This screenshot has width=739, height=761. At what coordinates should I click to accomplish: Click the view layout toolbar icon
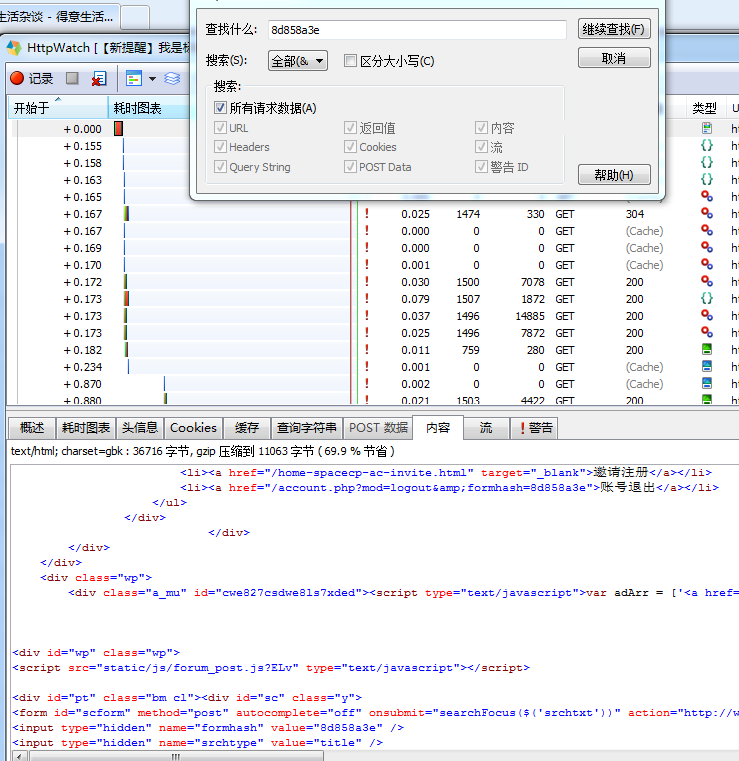[133, 78]
